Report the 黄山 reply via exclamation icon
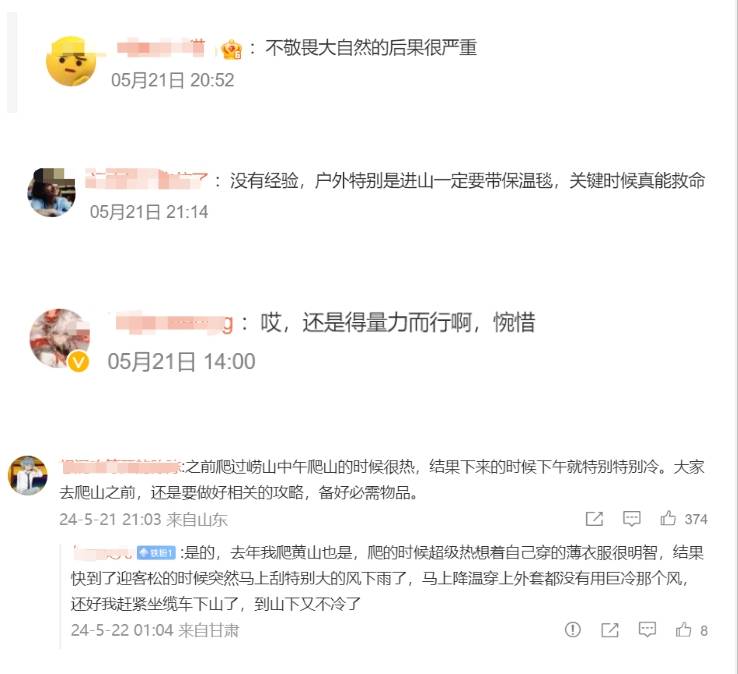The width and height of the screenshot is (738, 674). [572, 629]
